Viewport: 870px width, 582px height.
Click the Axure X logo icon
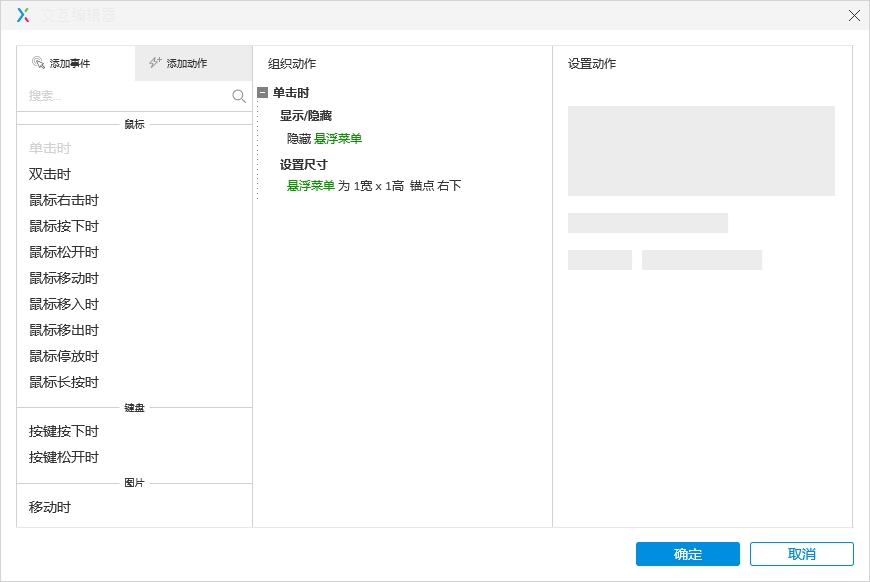[x=23, y=15]
